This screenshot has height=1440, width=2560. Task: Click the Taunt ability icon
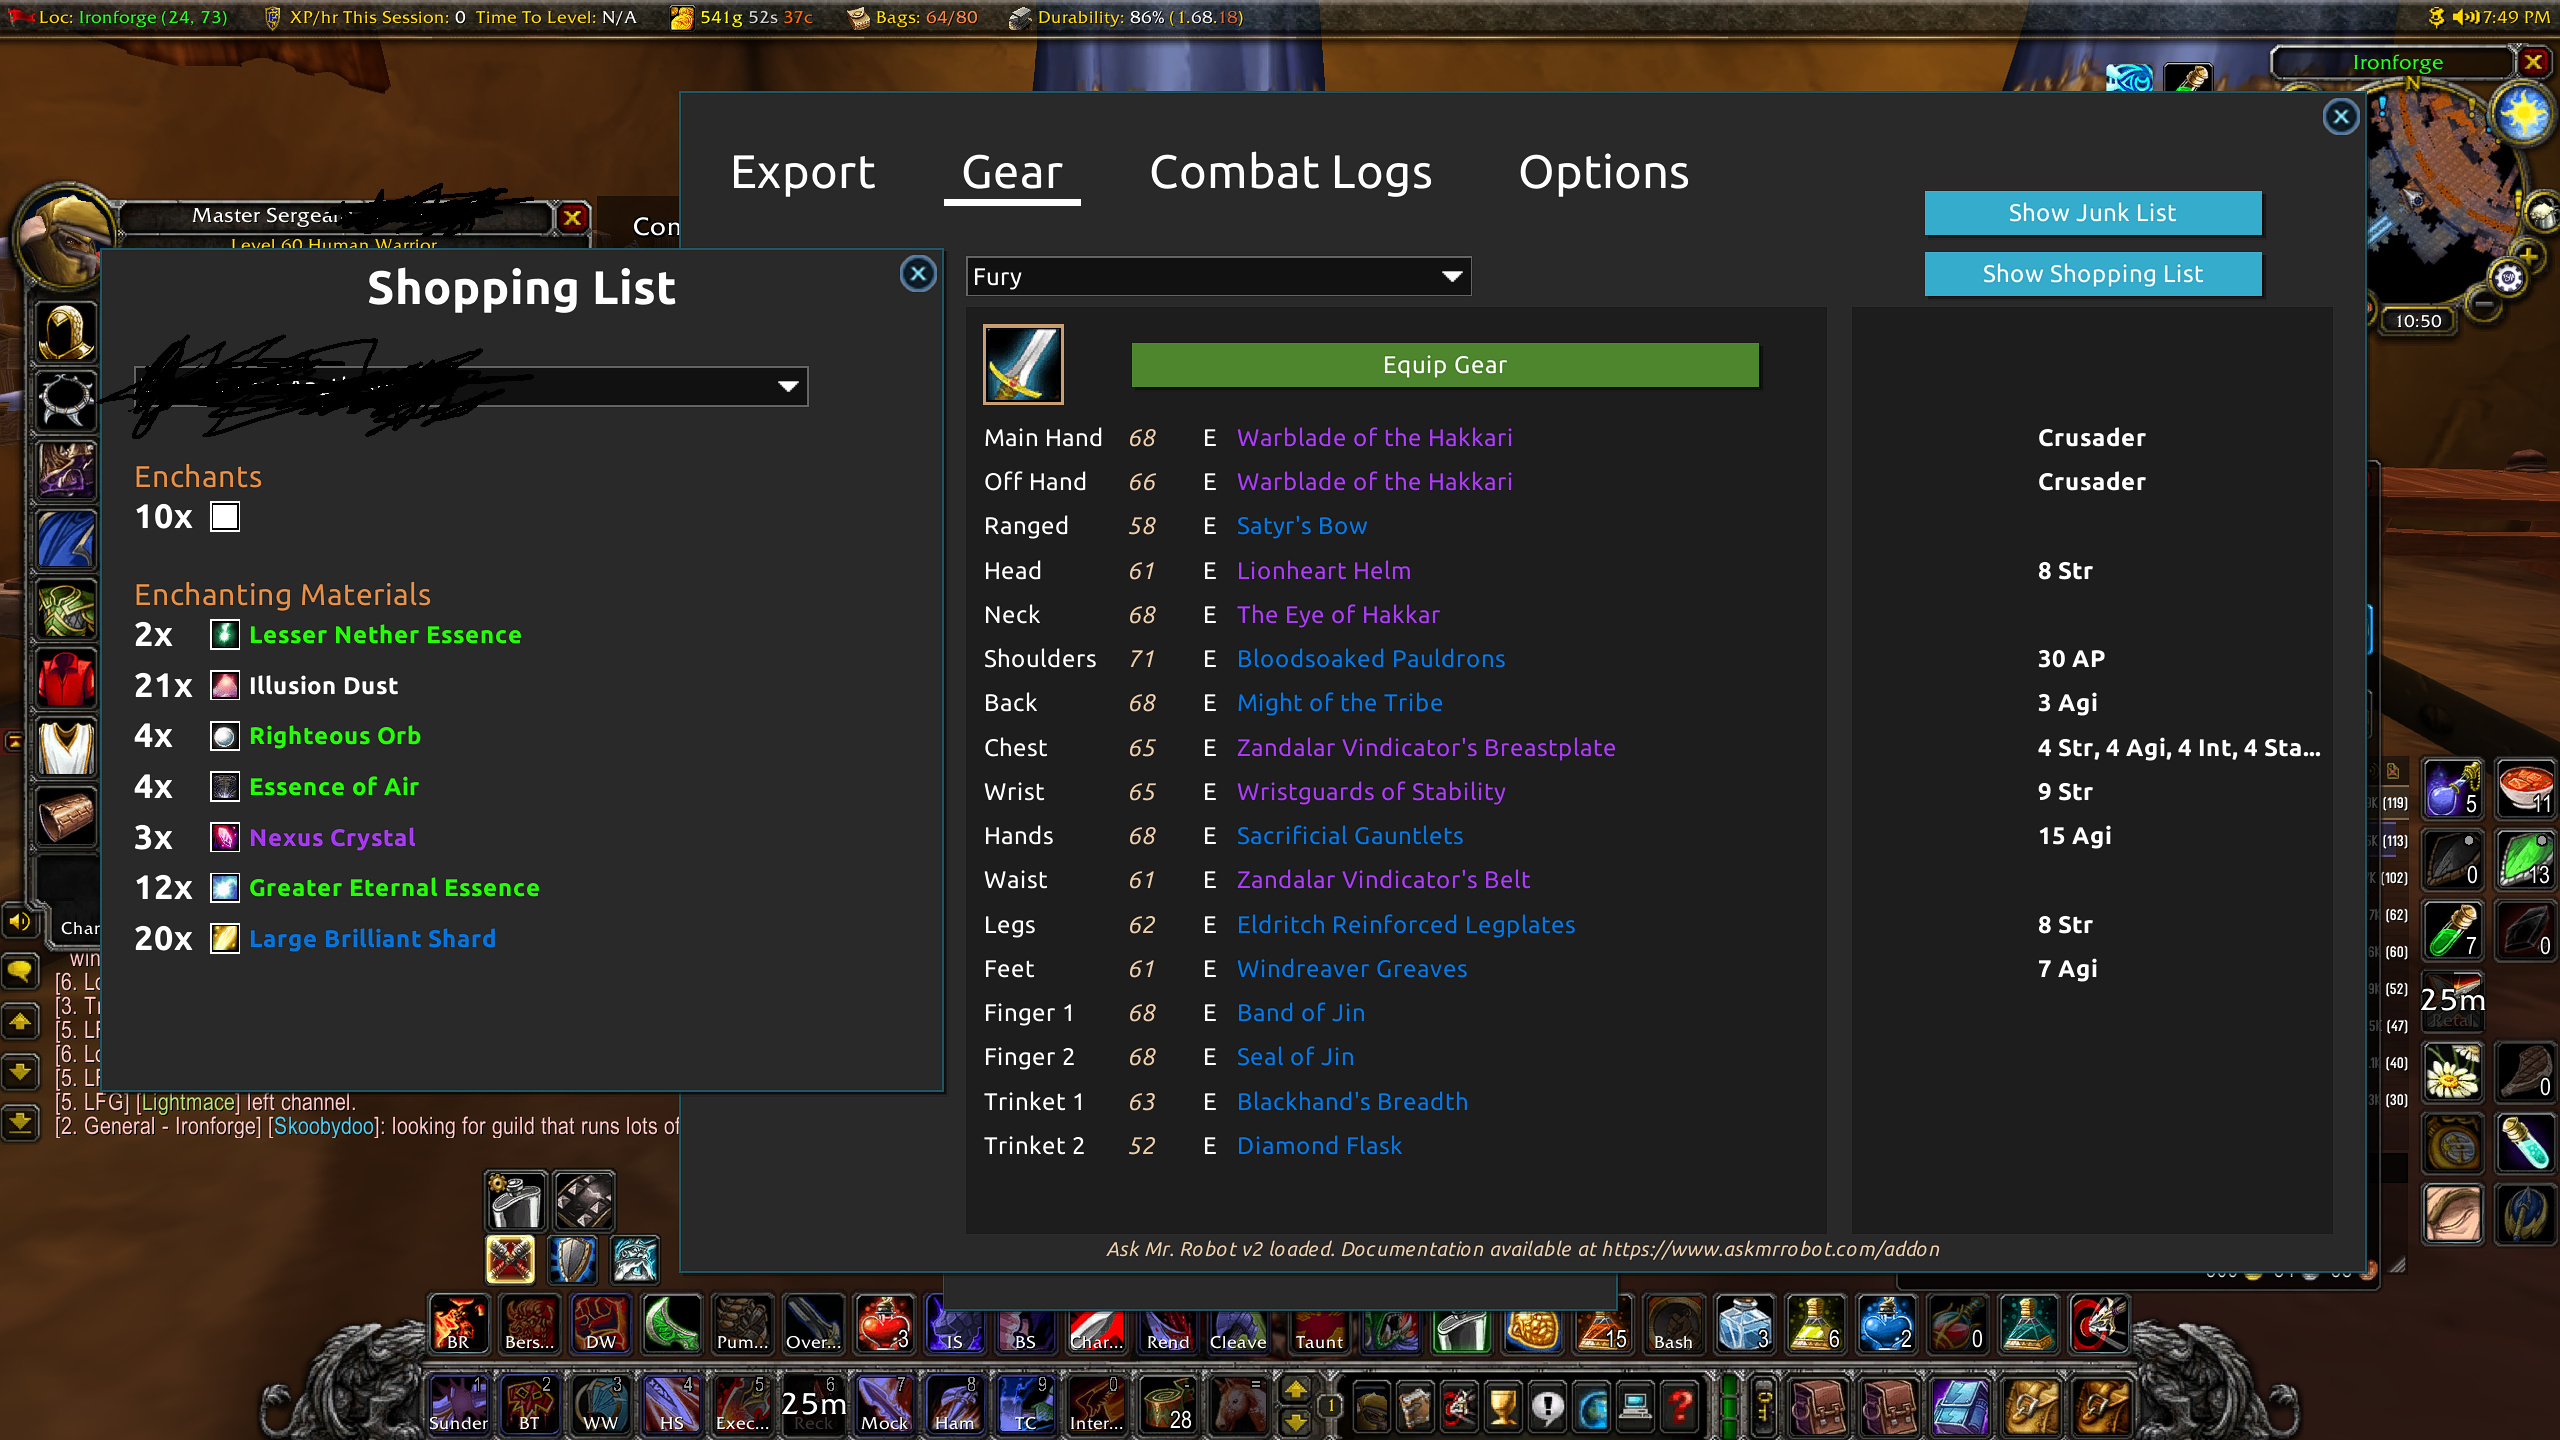[1319, 1330]
